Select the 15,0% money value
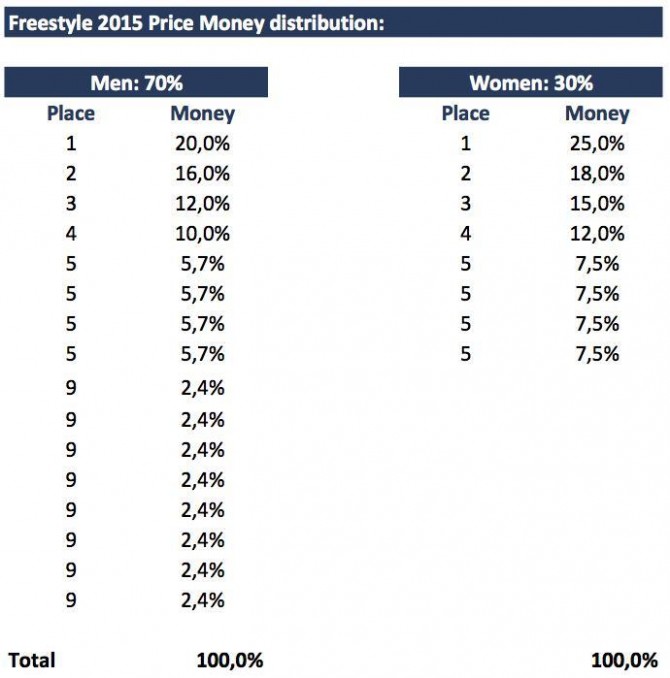The width and height of the screenshot is (670, 678). [x=597, y=204]
